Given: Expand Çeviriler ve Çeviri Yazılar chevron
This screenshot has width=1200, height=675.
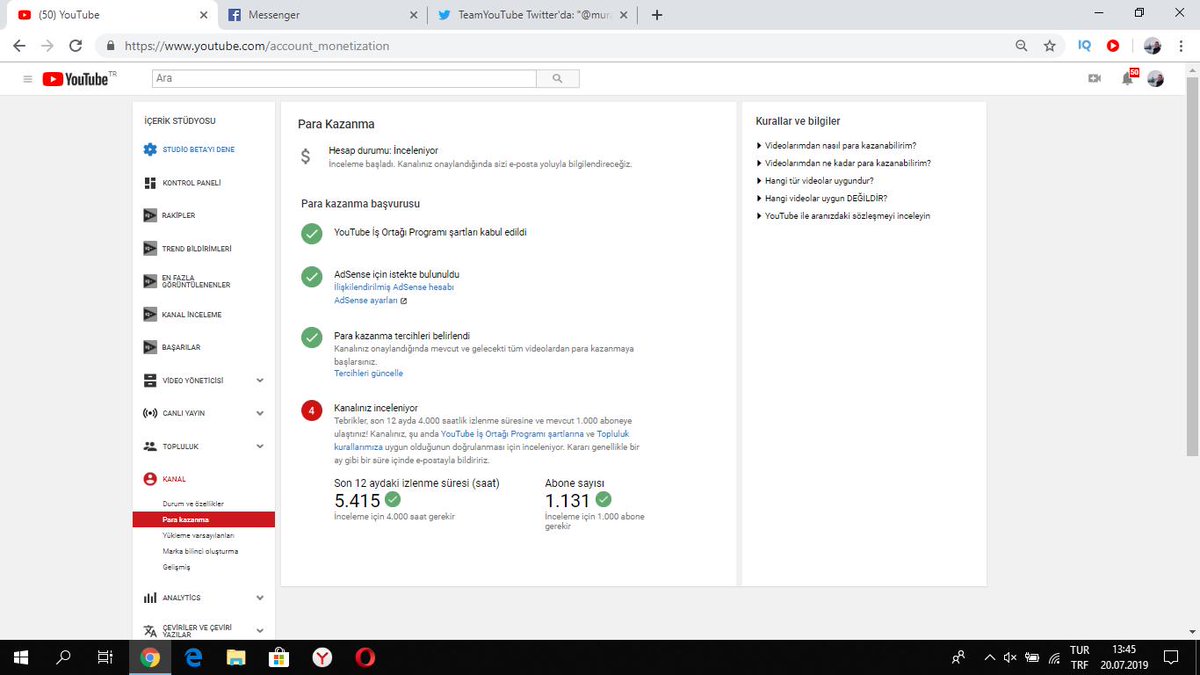Looking at the screenshot, I should 260,631.
